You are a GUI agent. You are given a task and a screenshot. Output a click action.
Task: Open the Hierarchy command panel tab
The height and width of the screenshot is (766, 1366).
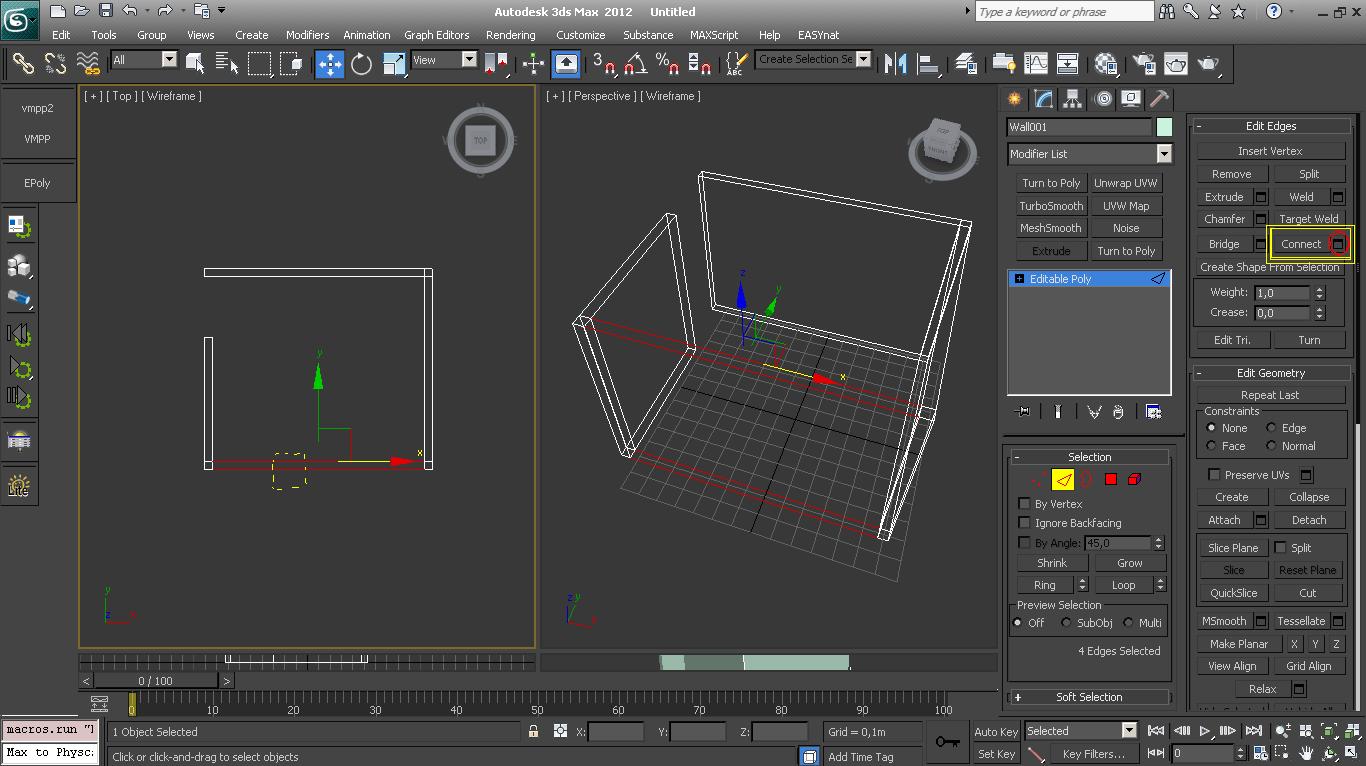pos(1072,99)
